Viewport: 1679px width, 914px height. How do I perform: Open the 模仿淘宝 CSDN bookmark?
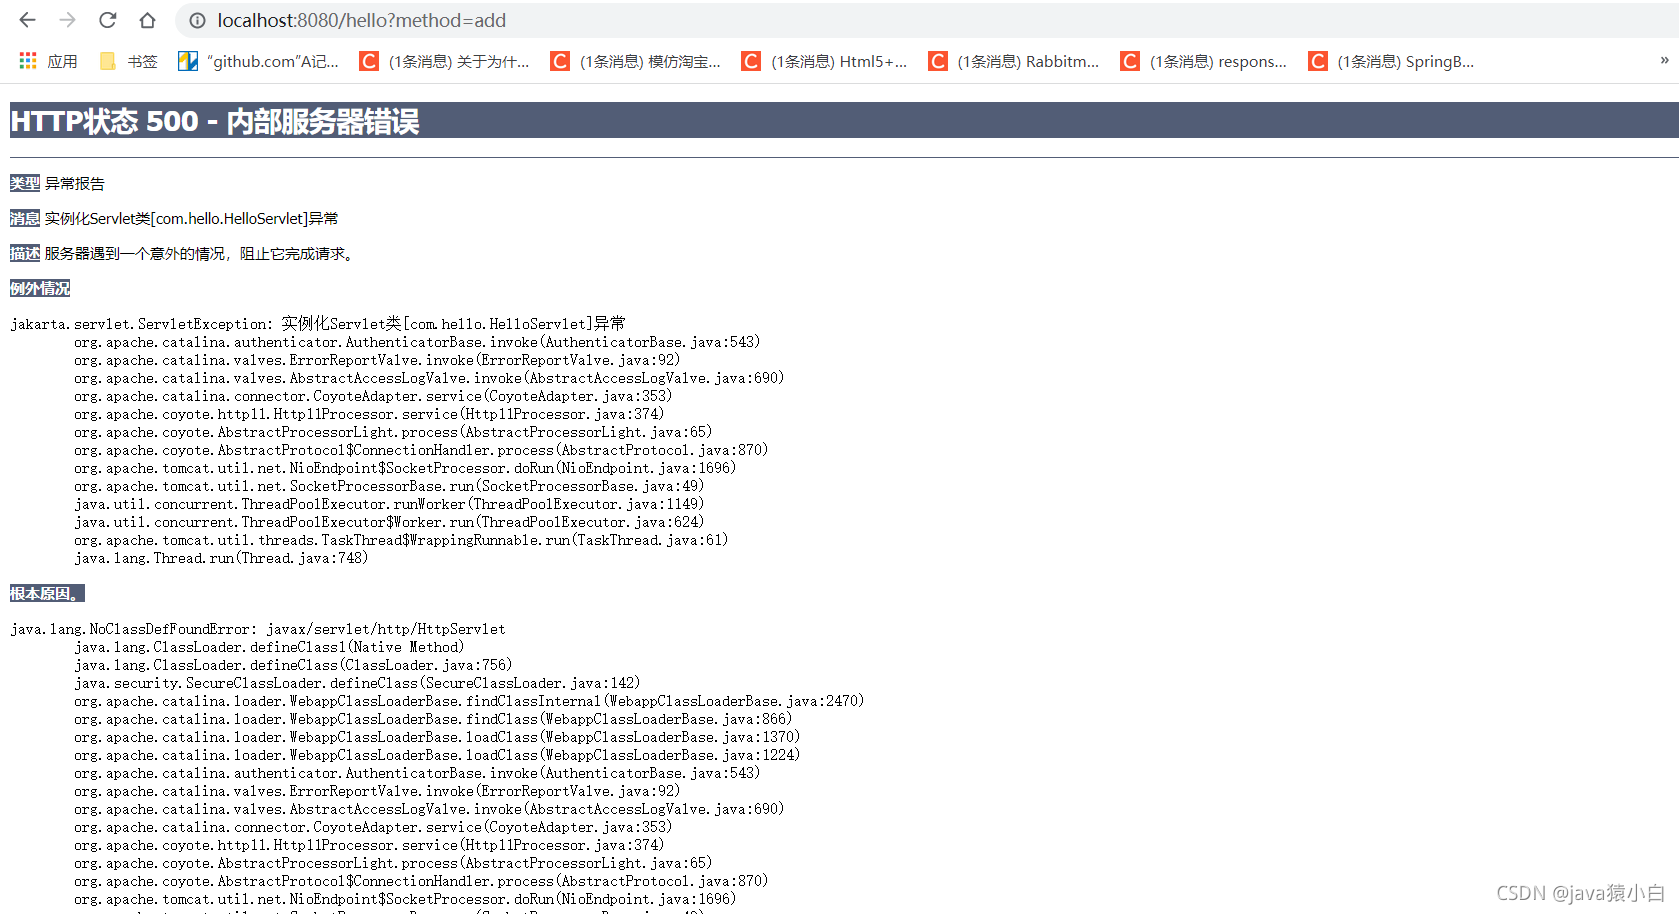pos(636,61)
